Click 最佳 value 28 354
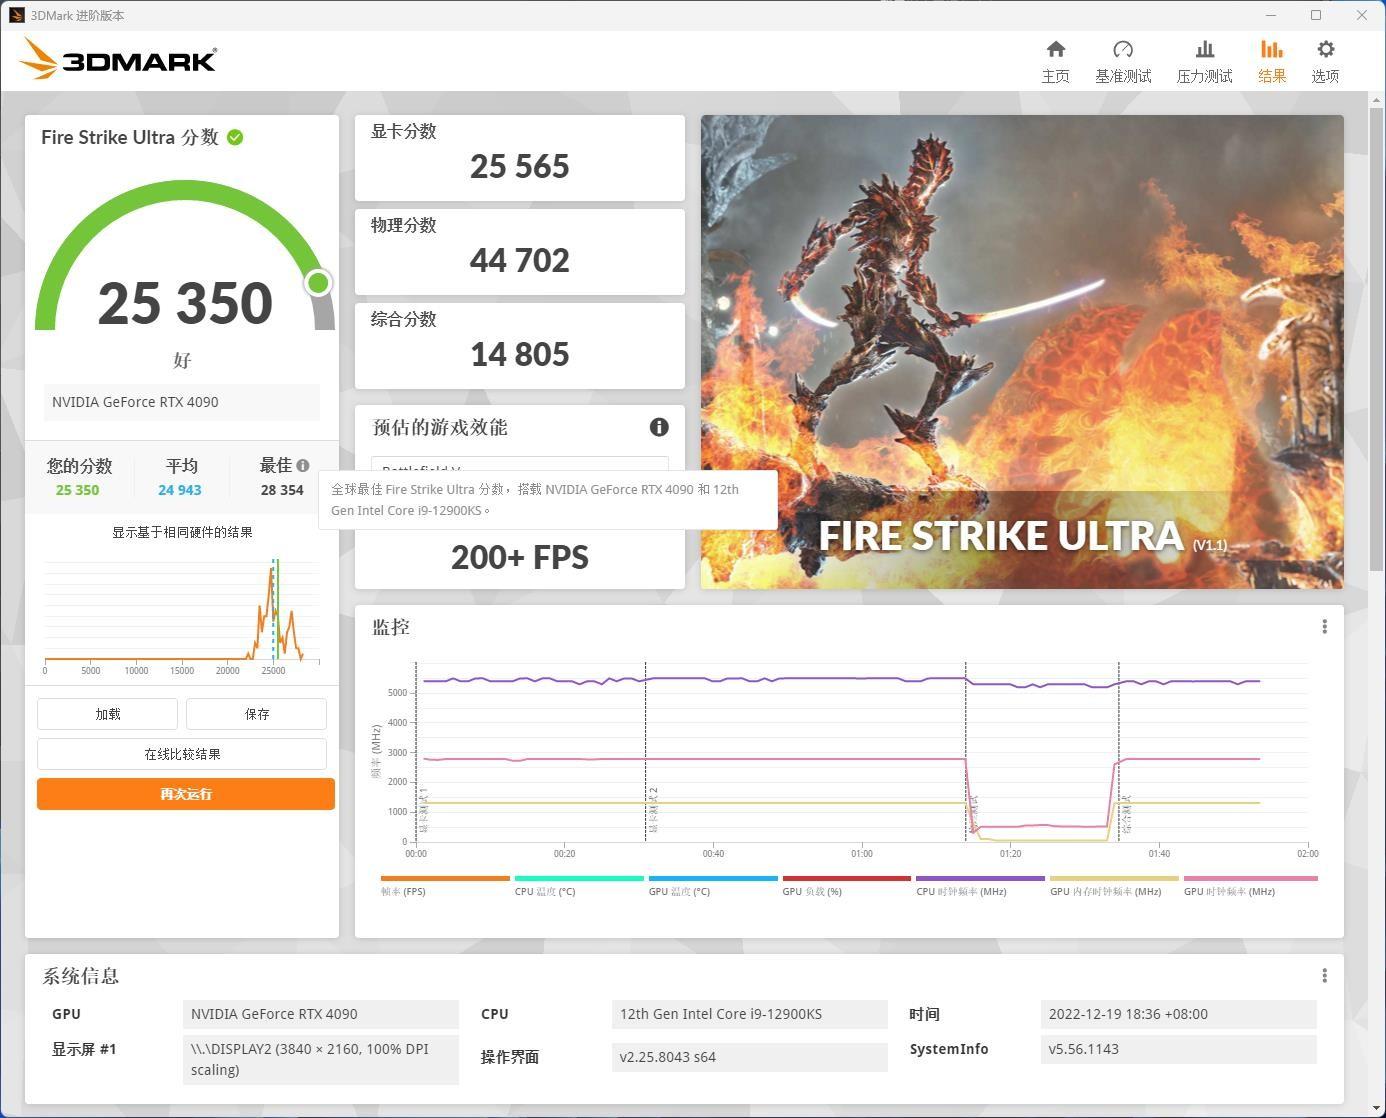 [282, 490]
